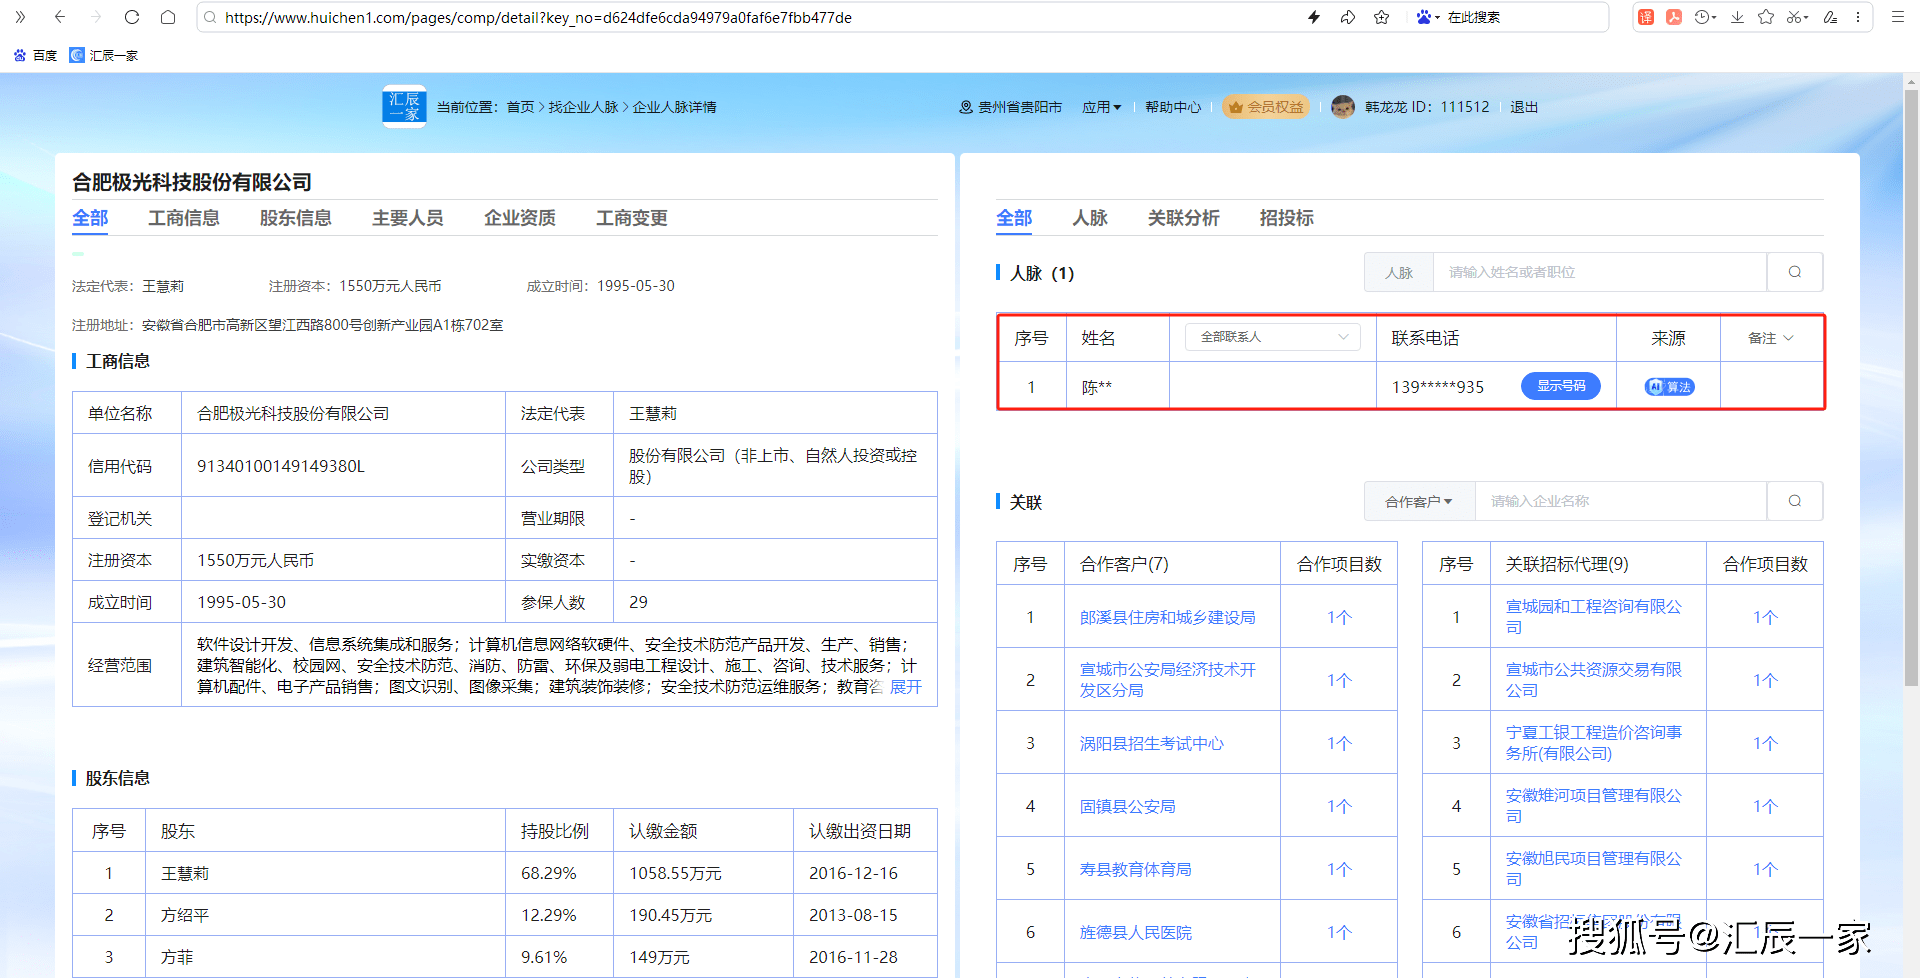Click the lightning speed-mode icon
Image resolution: width=1920 pixels, height=978 pixels.
1314,17
